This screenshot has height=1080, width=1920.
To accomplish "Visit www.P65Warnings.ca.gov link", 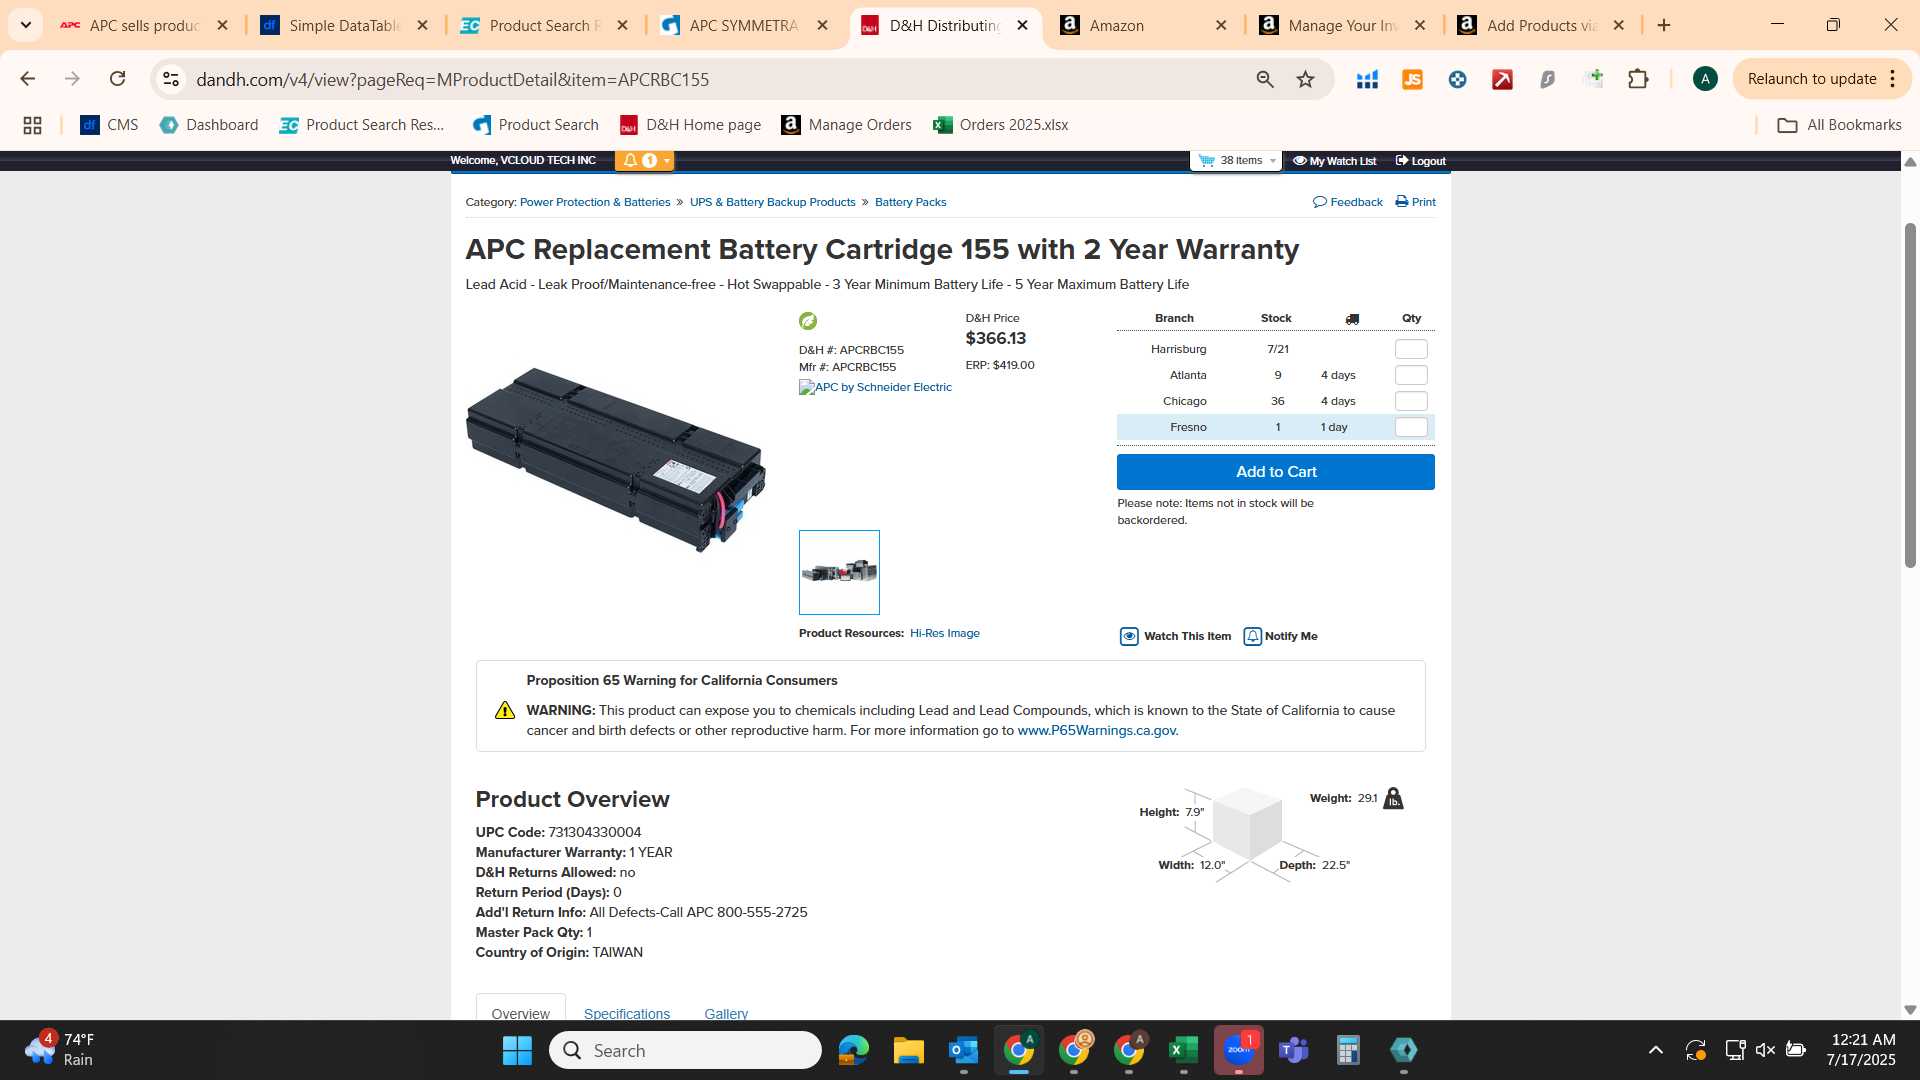I will [x=1097, y=730].
